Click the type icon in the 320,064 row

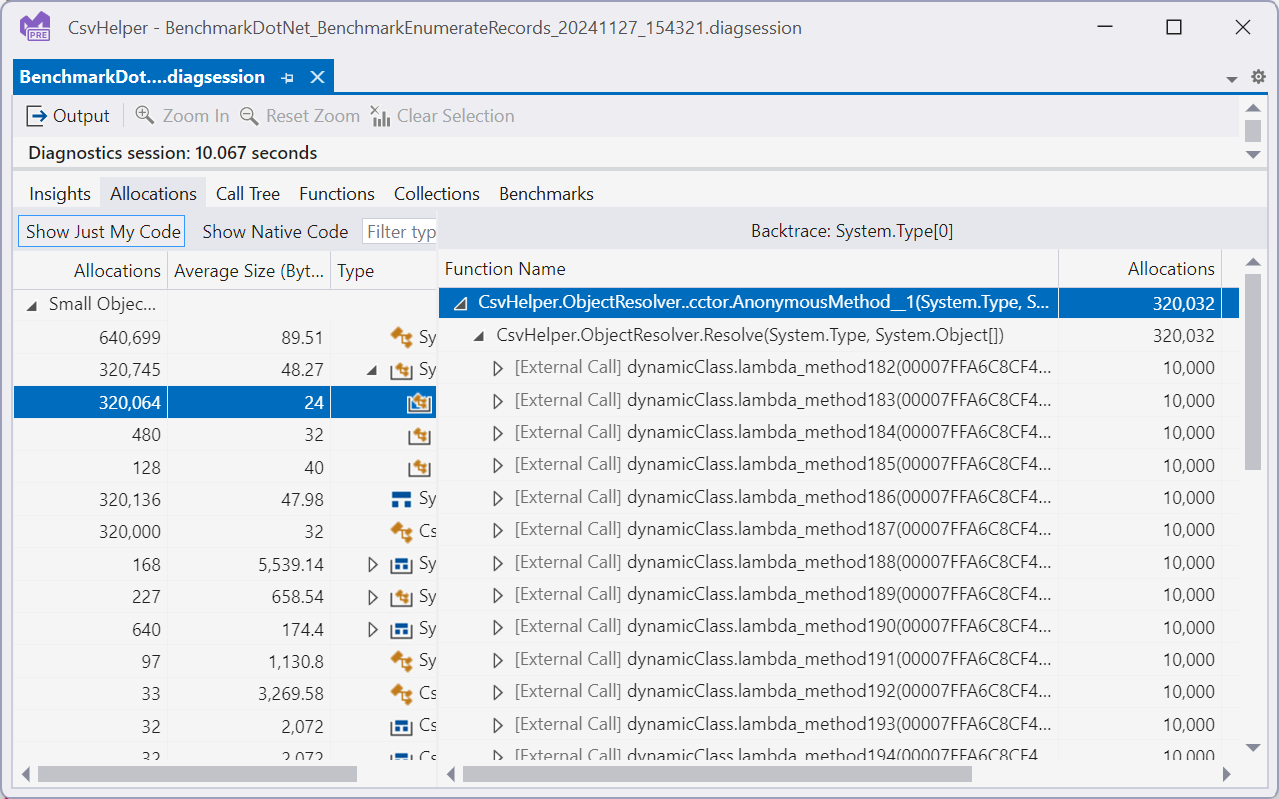coord(419,403)
